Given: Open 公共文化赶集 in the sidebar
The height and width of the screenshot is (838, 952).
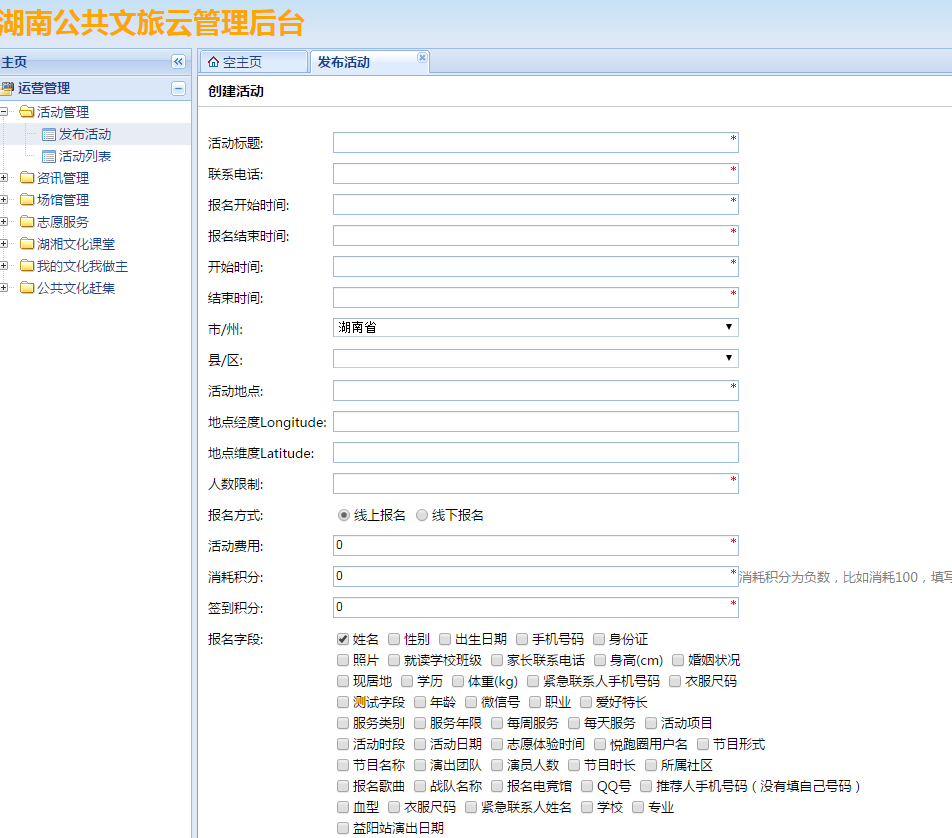Looking at the screenshot, I should [76, 288].
